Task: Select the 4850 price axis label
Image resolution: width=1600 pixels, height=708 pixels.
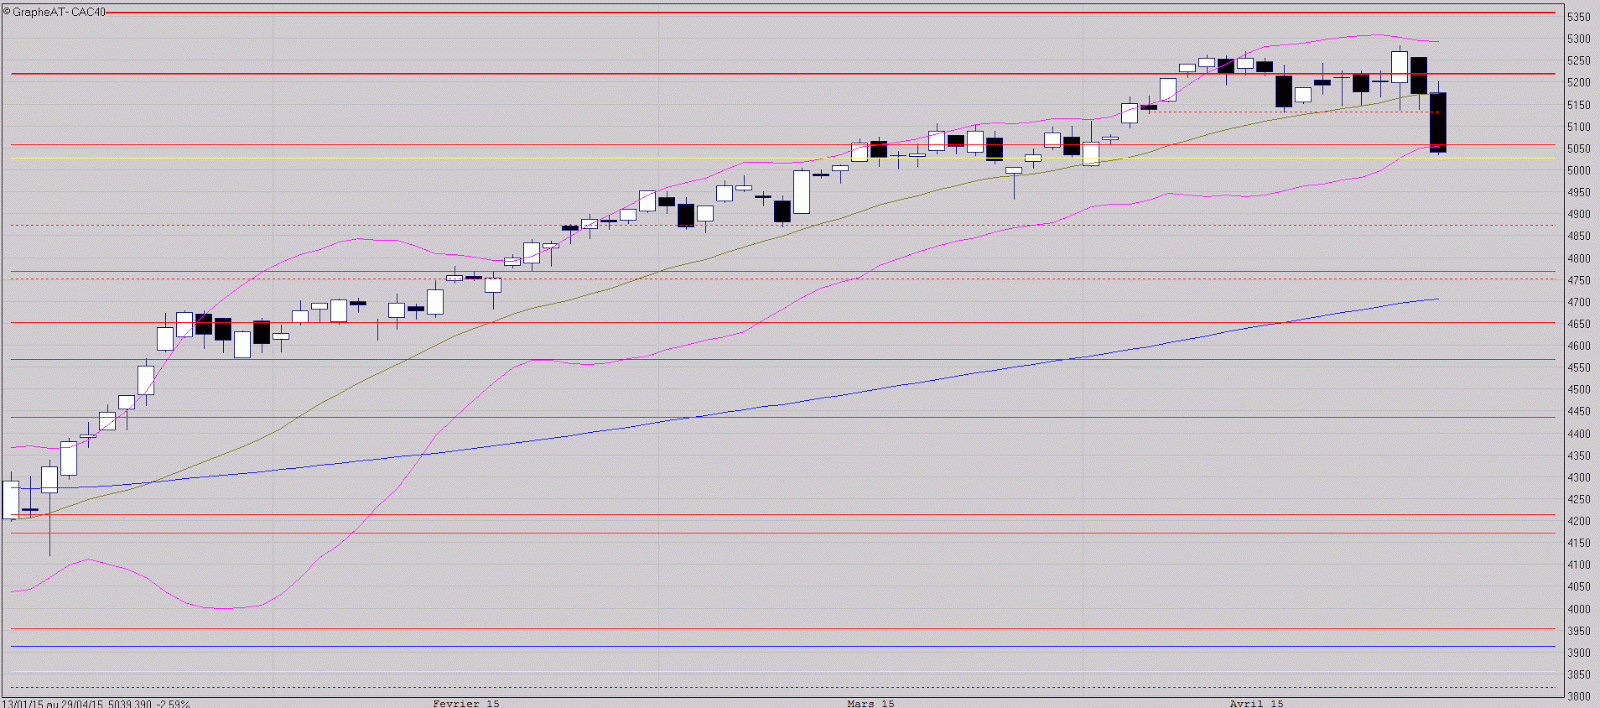Action: (1578, 236)
